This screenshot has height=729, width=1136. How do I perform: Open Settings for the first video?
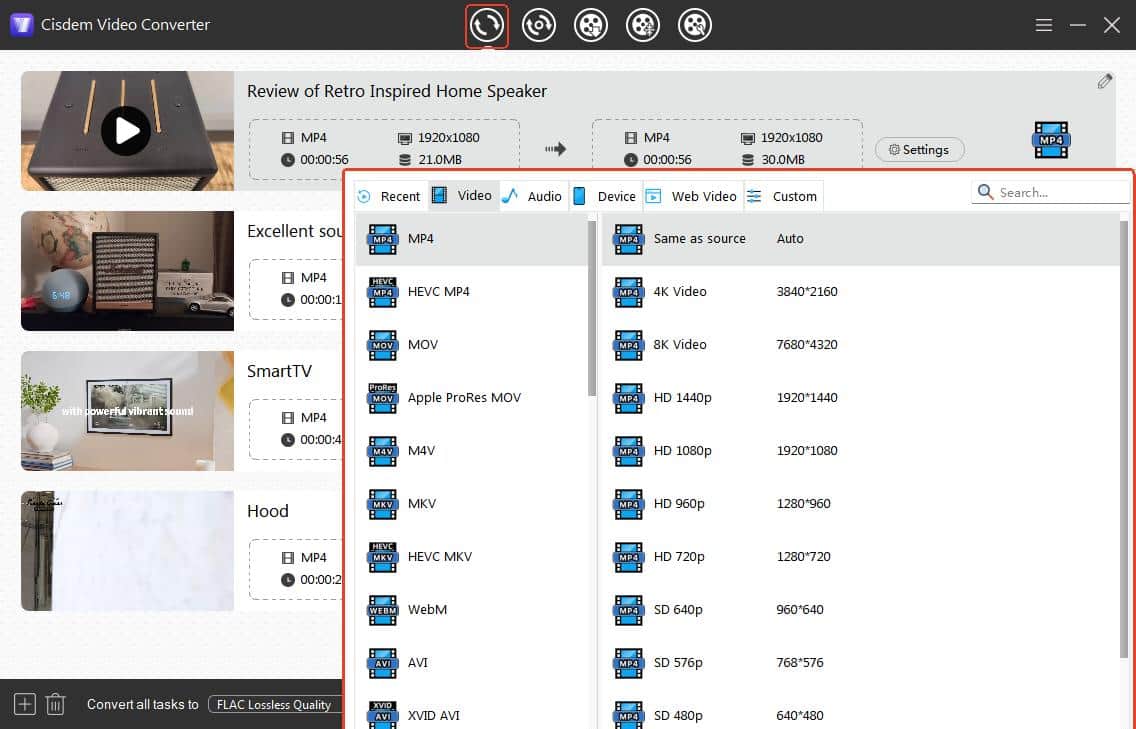(x=919, y=149)
